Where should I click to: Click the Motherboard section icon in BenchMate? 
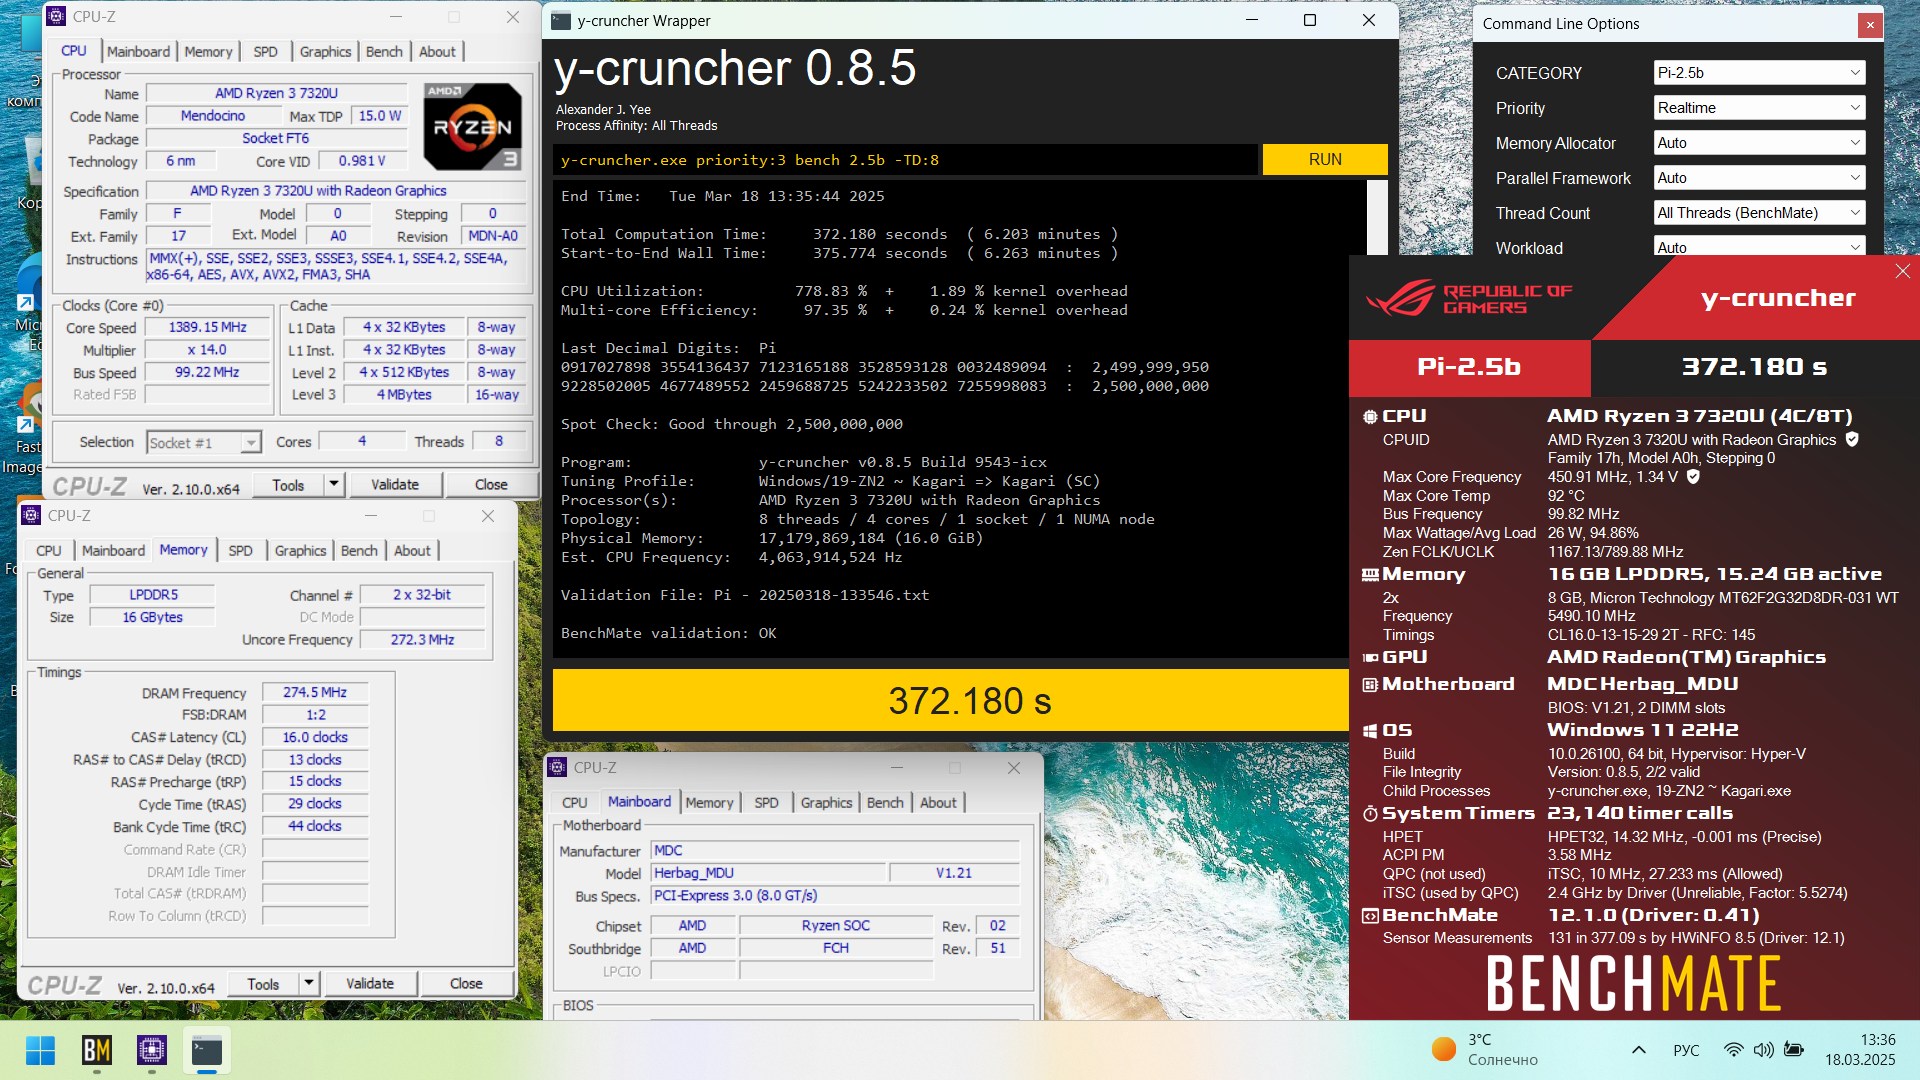(1370, 685)
